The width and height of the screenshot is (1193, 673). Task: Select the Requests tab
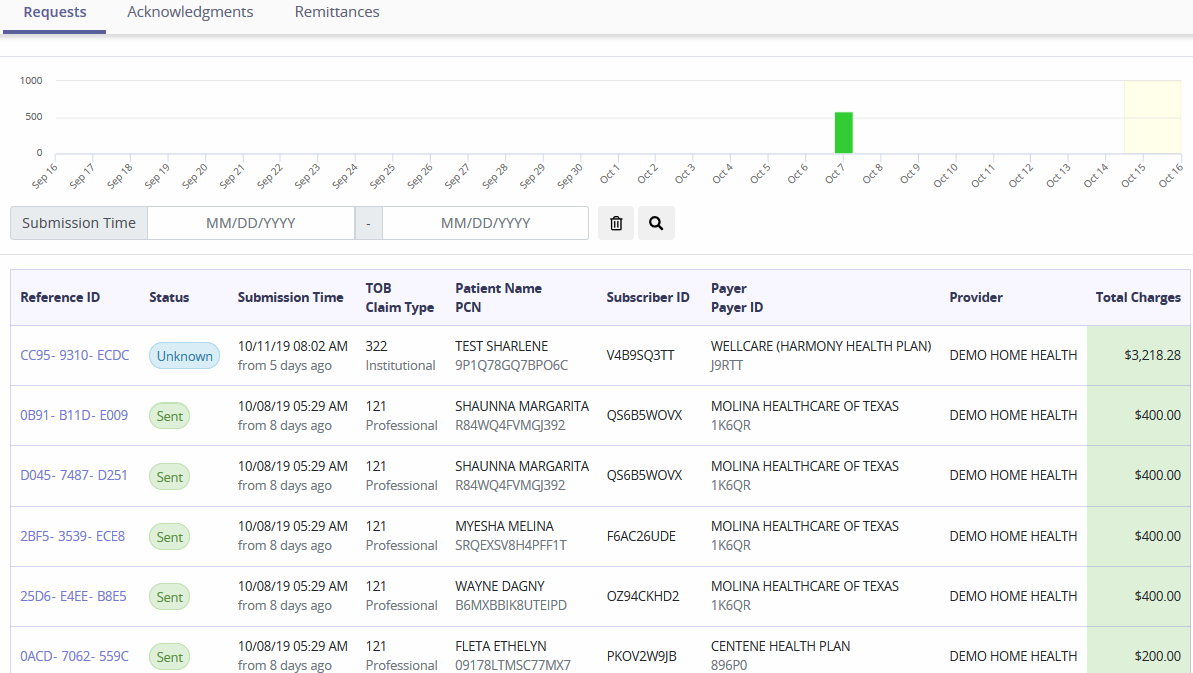tap(54, 12)
